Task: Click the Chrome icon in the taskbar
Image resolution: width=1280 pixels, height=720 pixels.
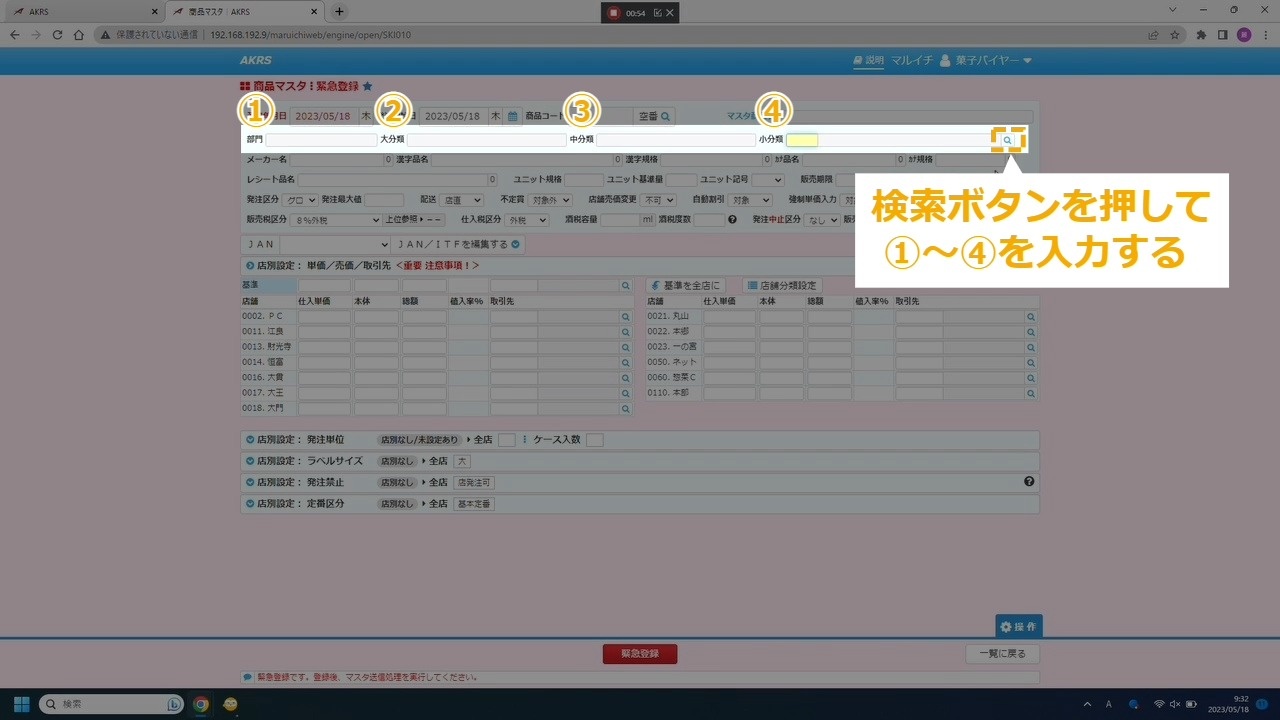Action: 201,704
